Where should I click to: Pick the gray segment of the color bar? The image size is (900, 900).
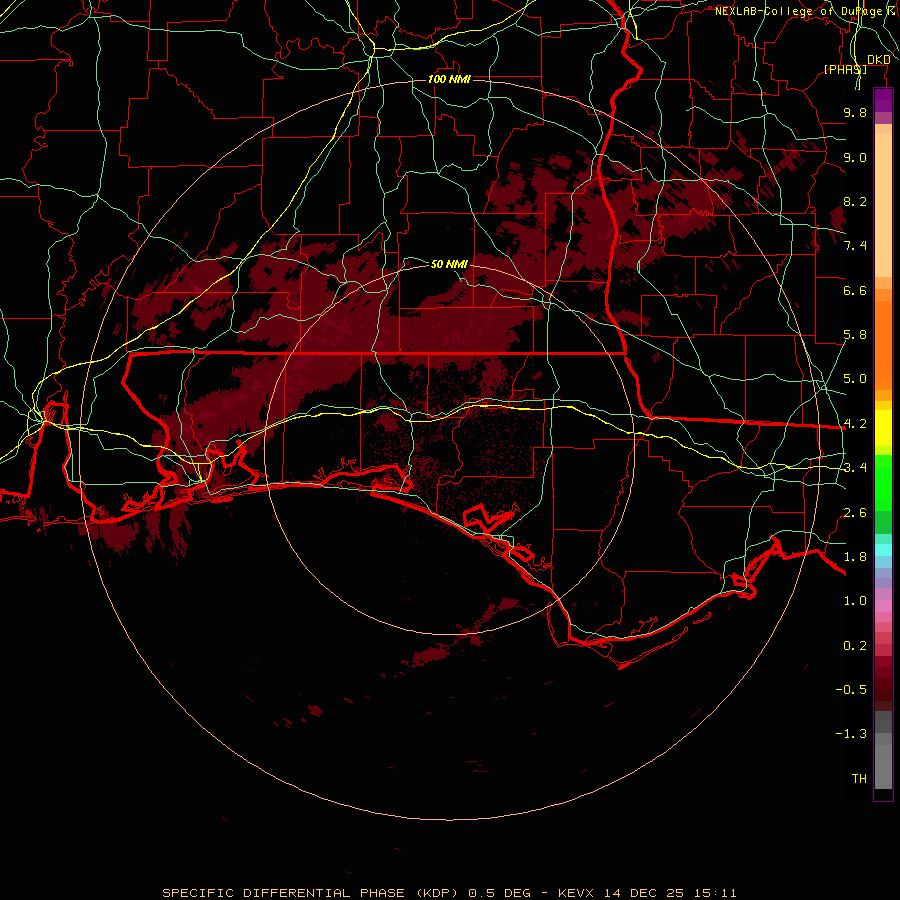pos(883,750)
